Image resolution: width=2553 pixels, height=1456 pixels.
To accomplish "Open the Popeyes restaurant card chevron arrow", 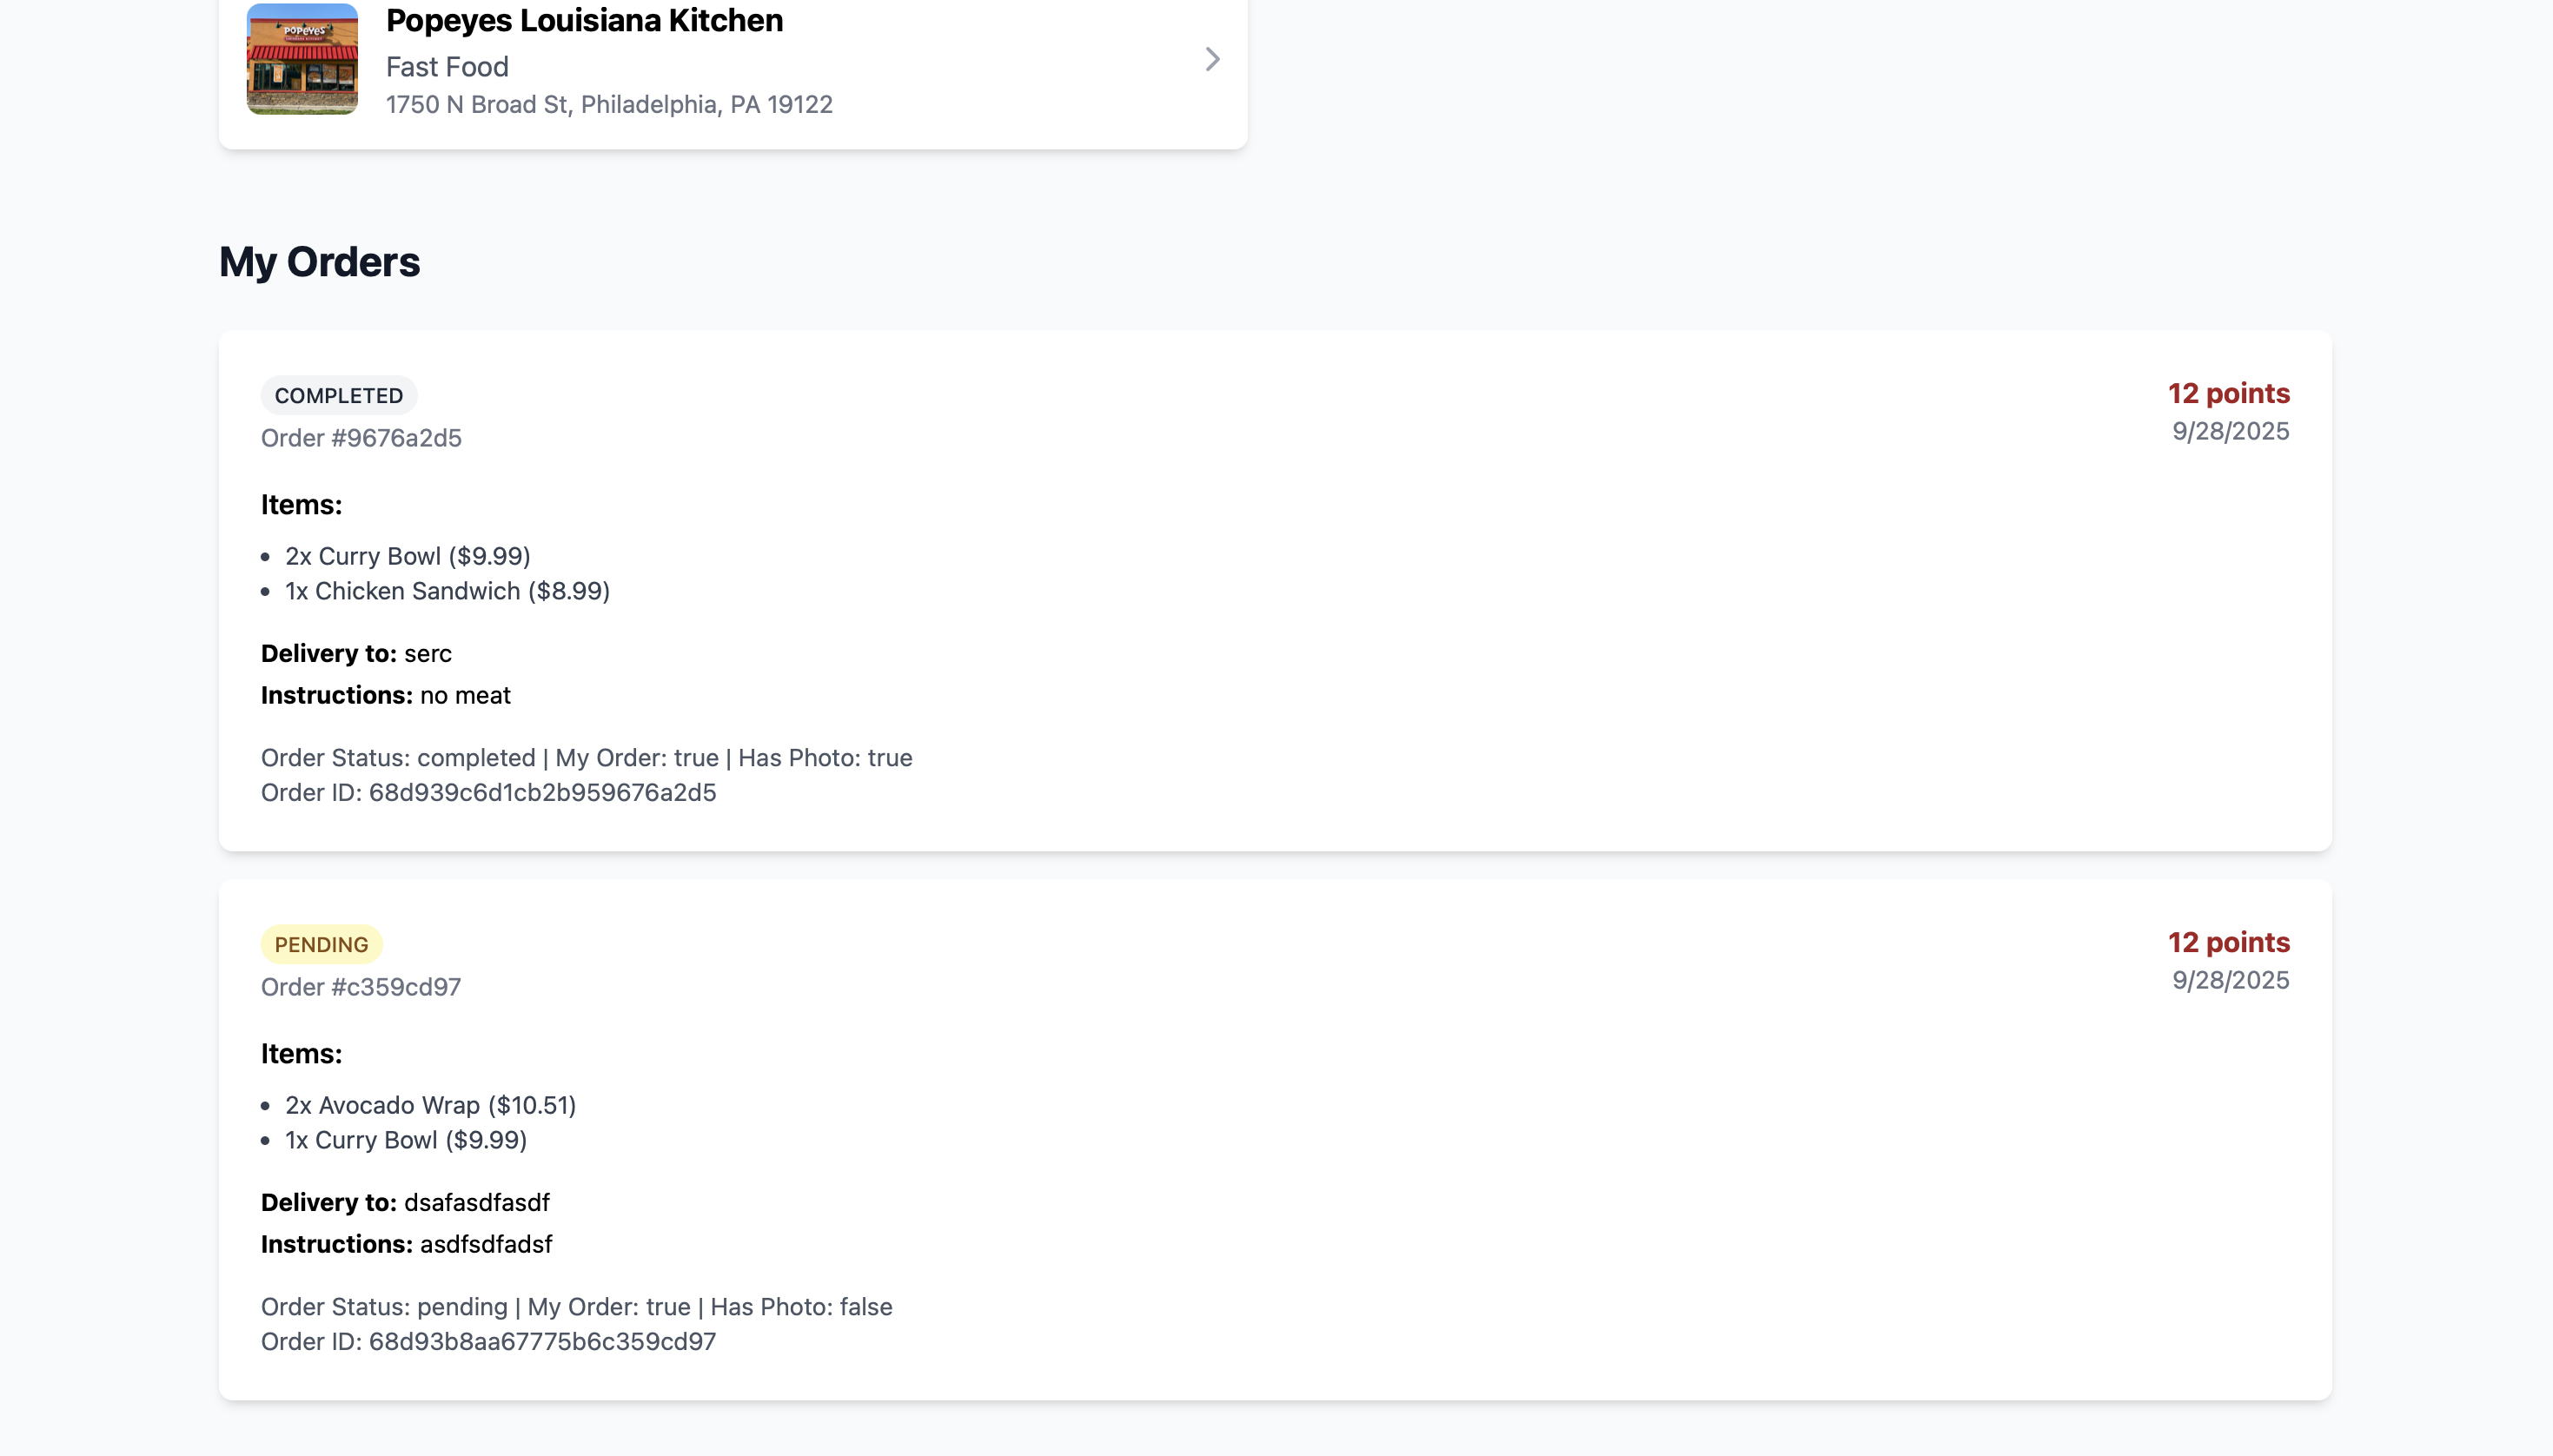I will [1212, 59].
